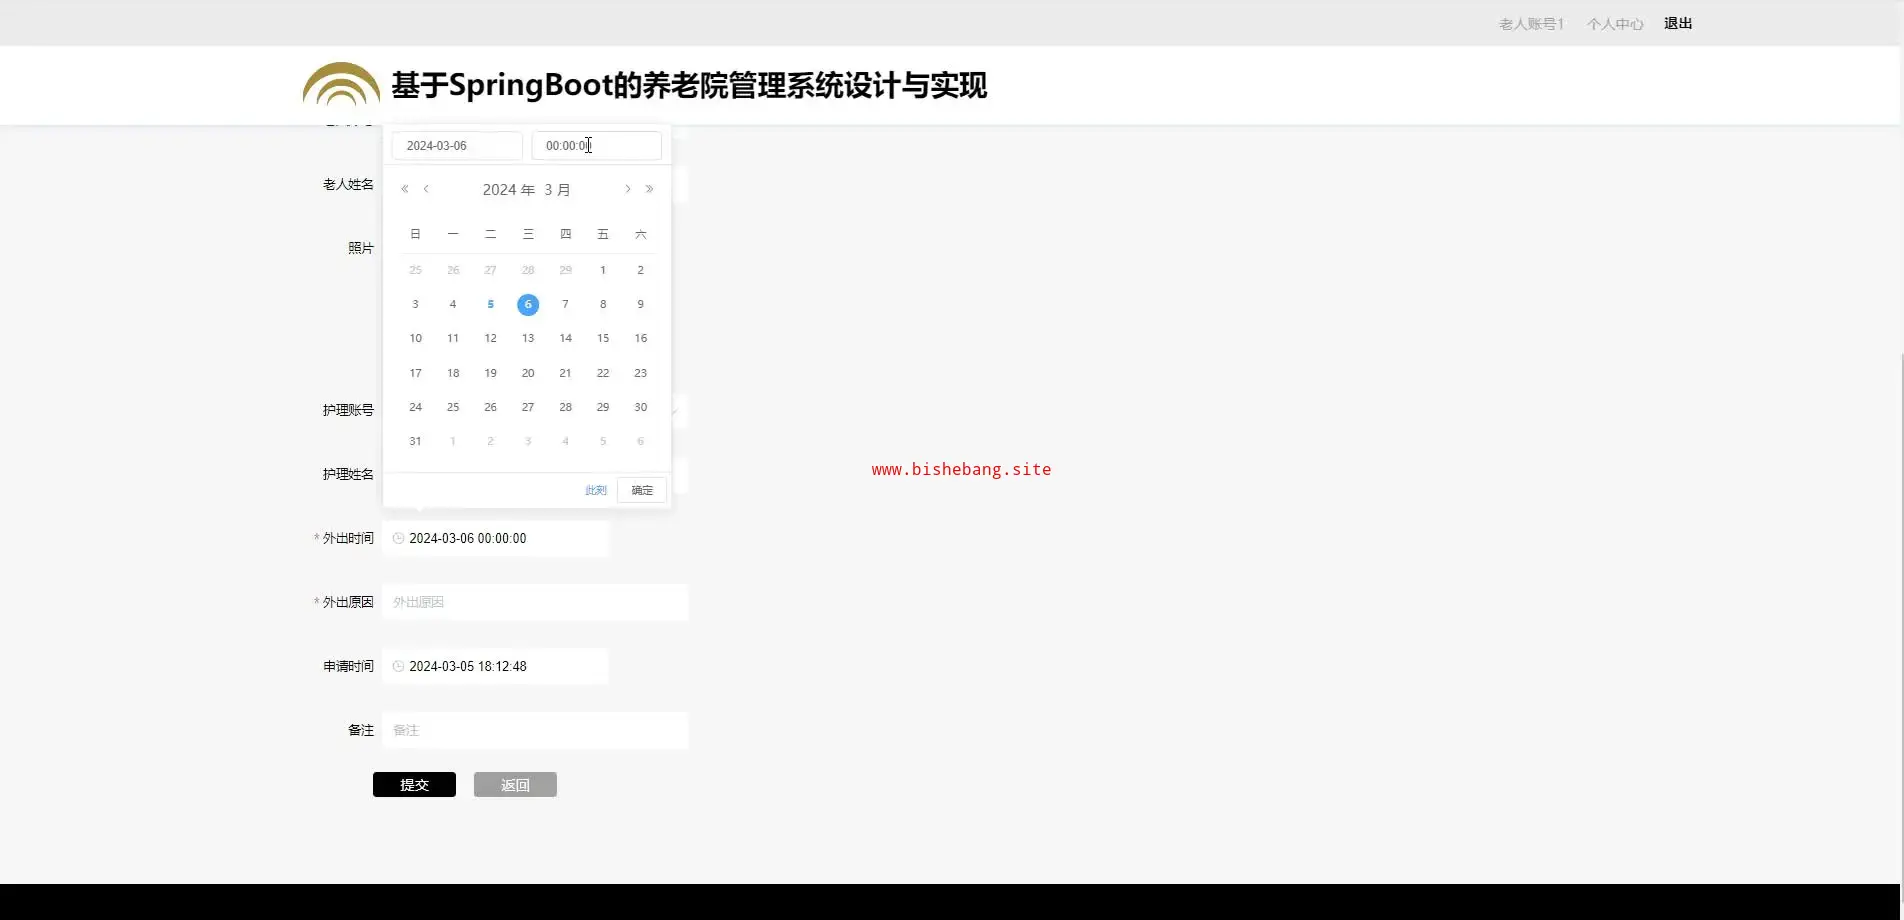The height and width of the screenshot is (920, 1904).
Task: Choose day 12 in the calendar
Action: [490, 338]
